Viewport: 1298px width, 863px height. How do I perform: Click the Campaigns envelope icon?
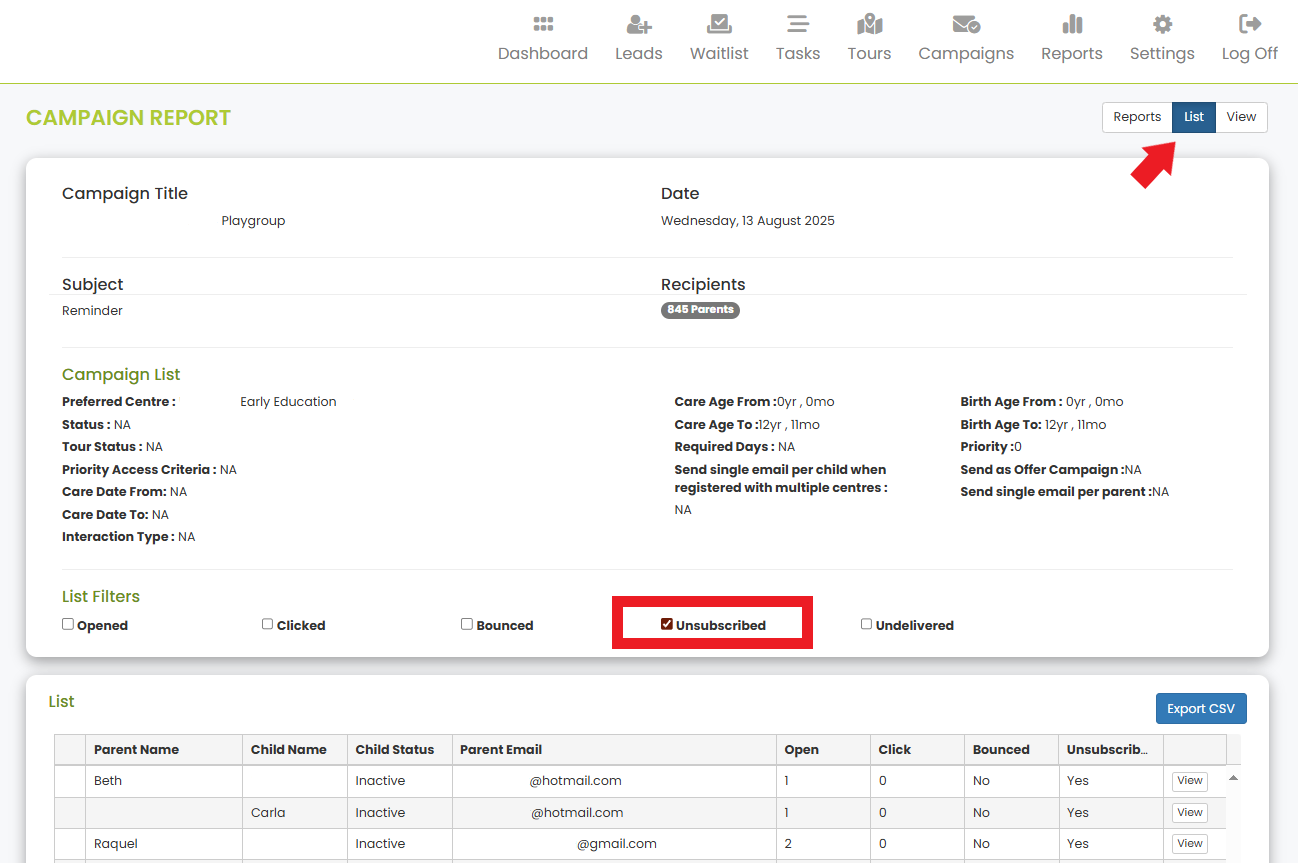(966, 24)
